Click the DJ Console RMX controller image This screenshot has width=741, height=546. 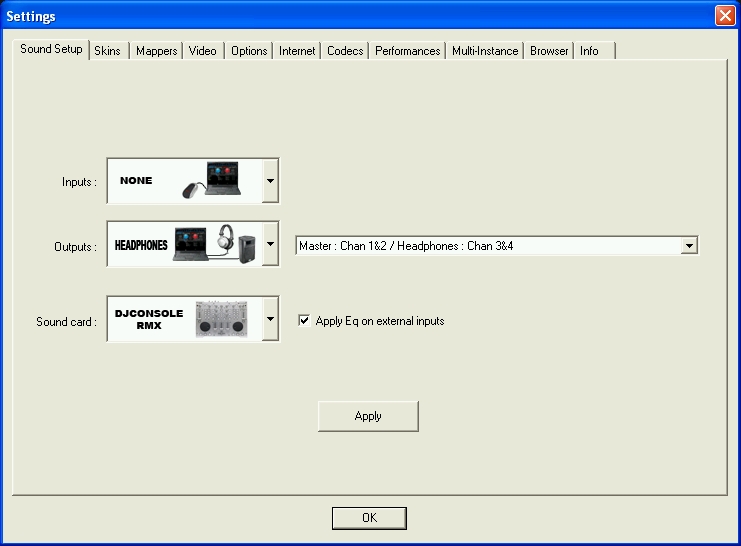(x=221, y=319)
